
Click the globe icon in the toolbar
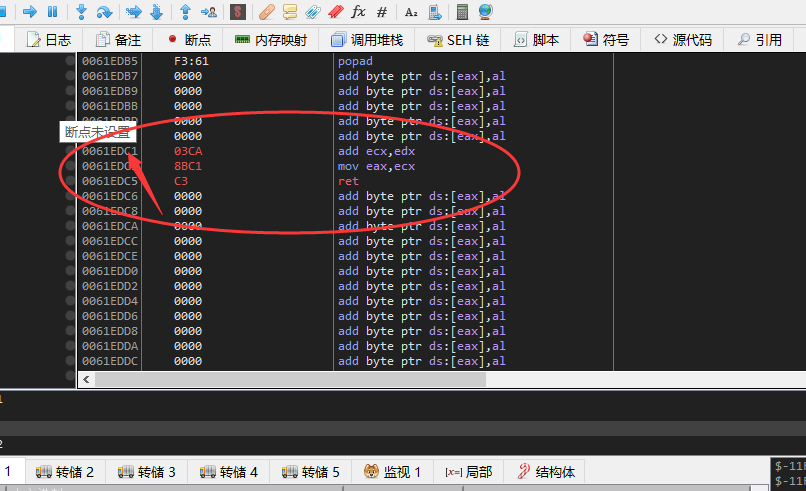485,11
